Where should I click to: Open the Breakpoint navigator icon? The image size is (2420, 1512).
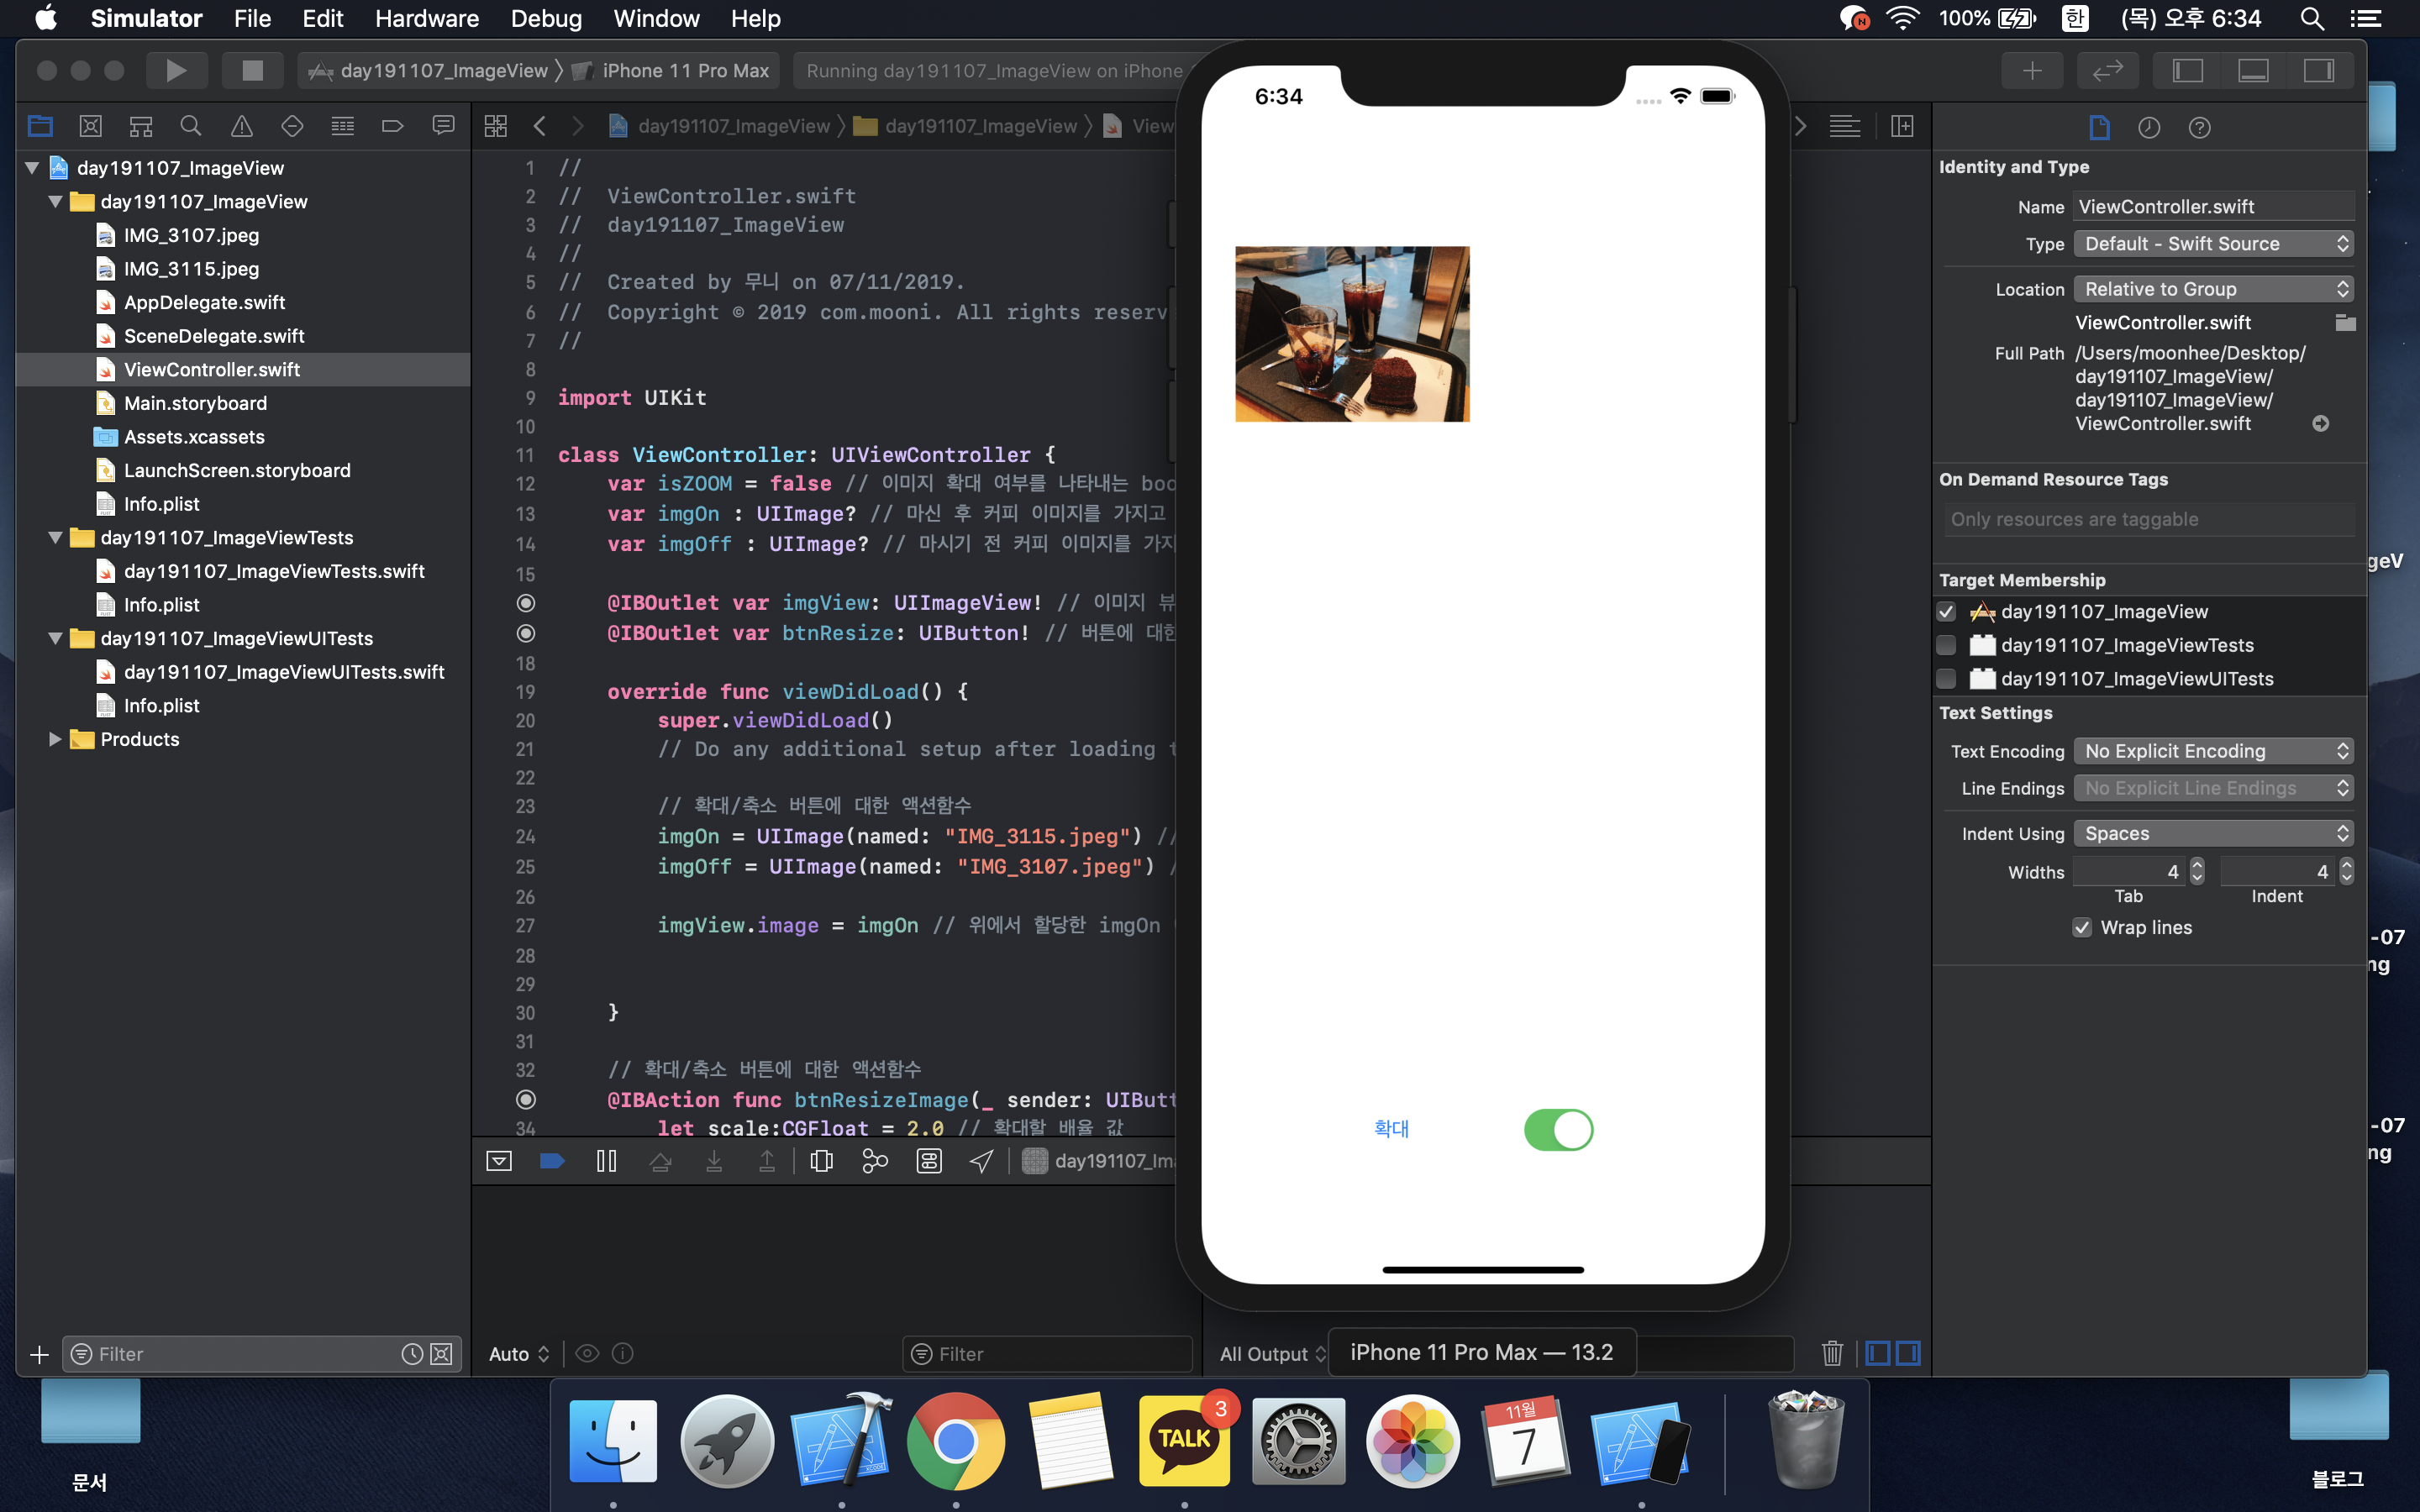point(392,126)
